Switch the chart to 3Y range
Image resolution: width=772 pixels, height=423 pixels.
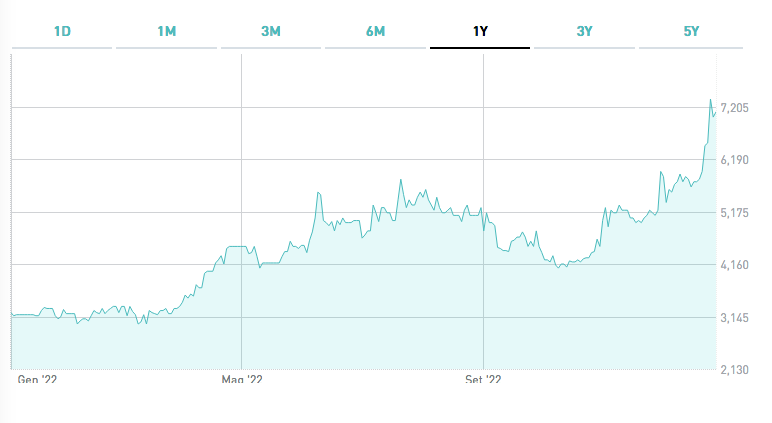tap(585, 31)
